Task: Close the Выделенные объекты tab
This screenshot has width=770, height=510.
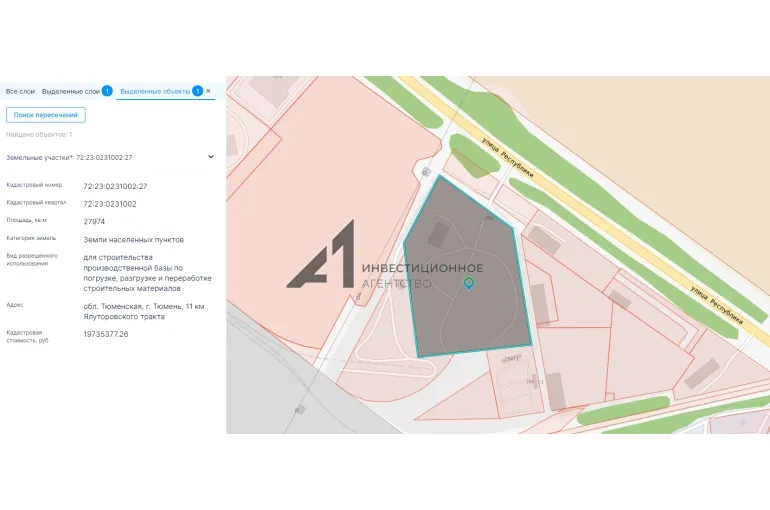Action: tap(208, 91)
